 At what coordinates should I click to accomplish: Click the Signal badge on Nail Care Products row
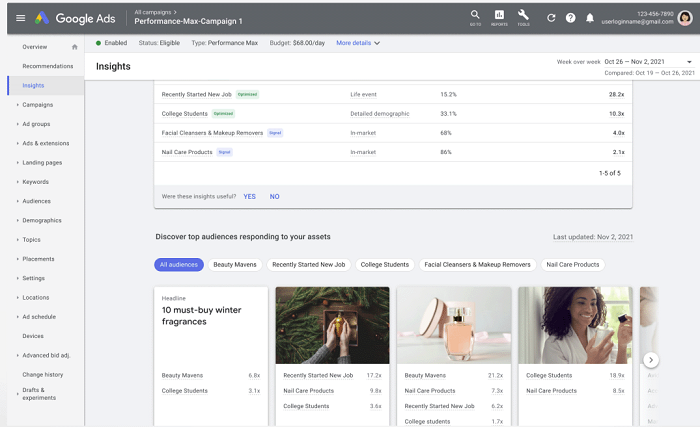(225, 152)
